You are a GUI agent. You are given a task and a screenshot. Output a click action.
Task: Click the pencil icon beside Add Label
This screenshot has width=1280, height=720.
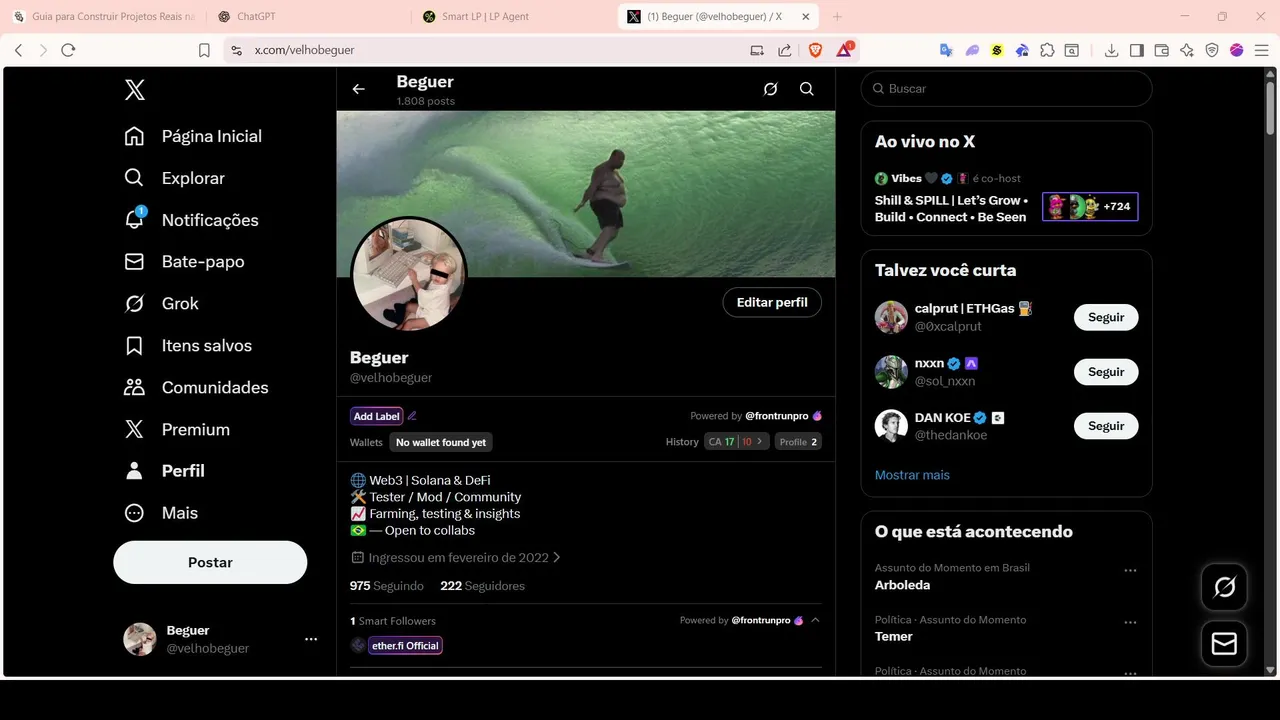412,416
